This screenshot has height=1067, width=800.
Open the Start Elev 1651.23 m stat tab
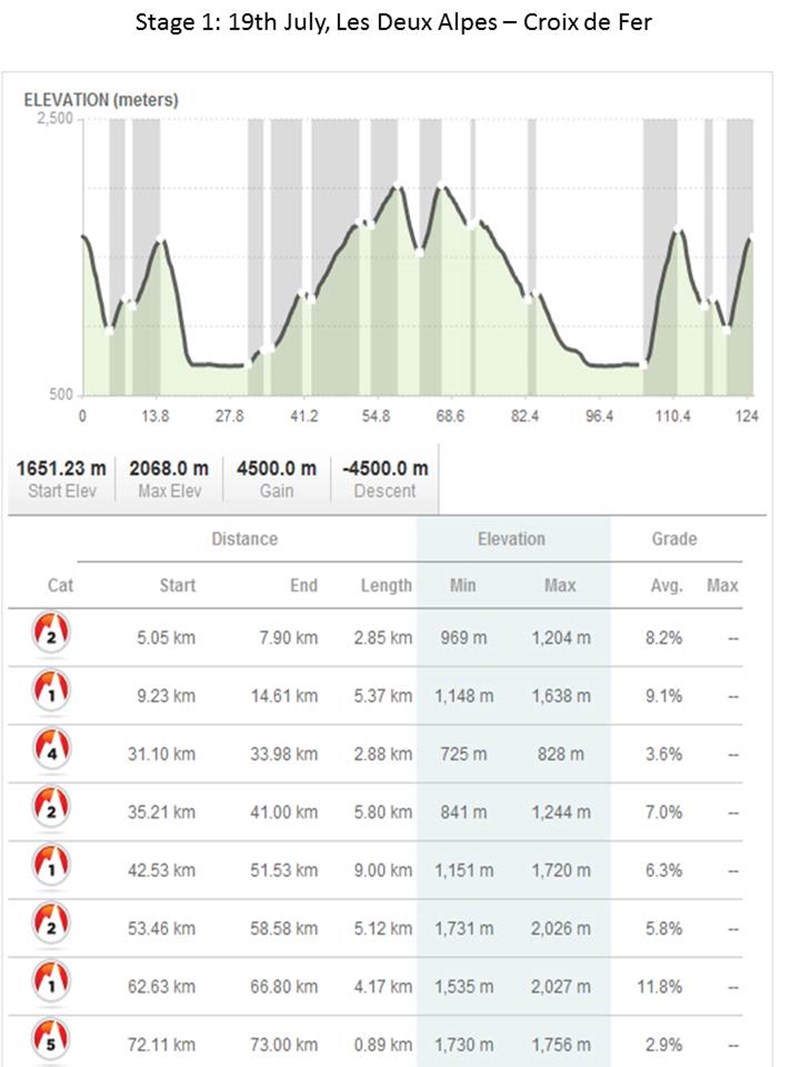[61, 479]
